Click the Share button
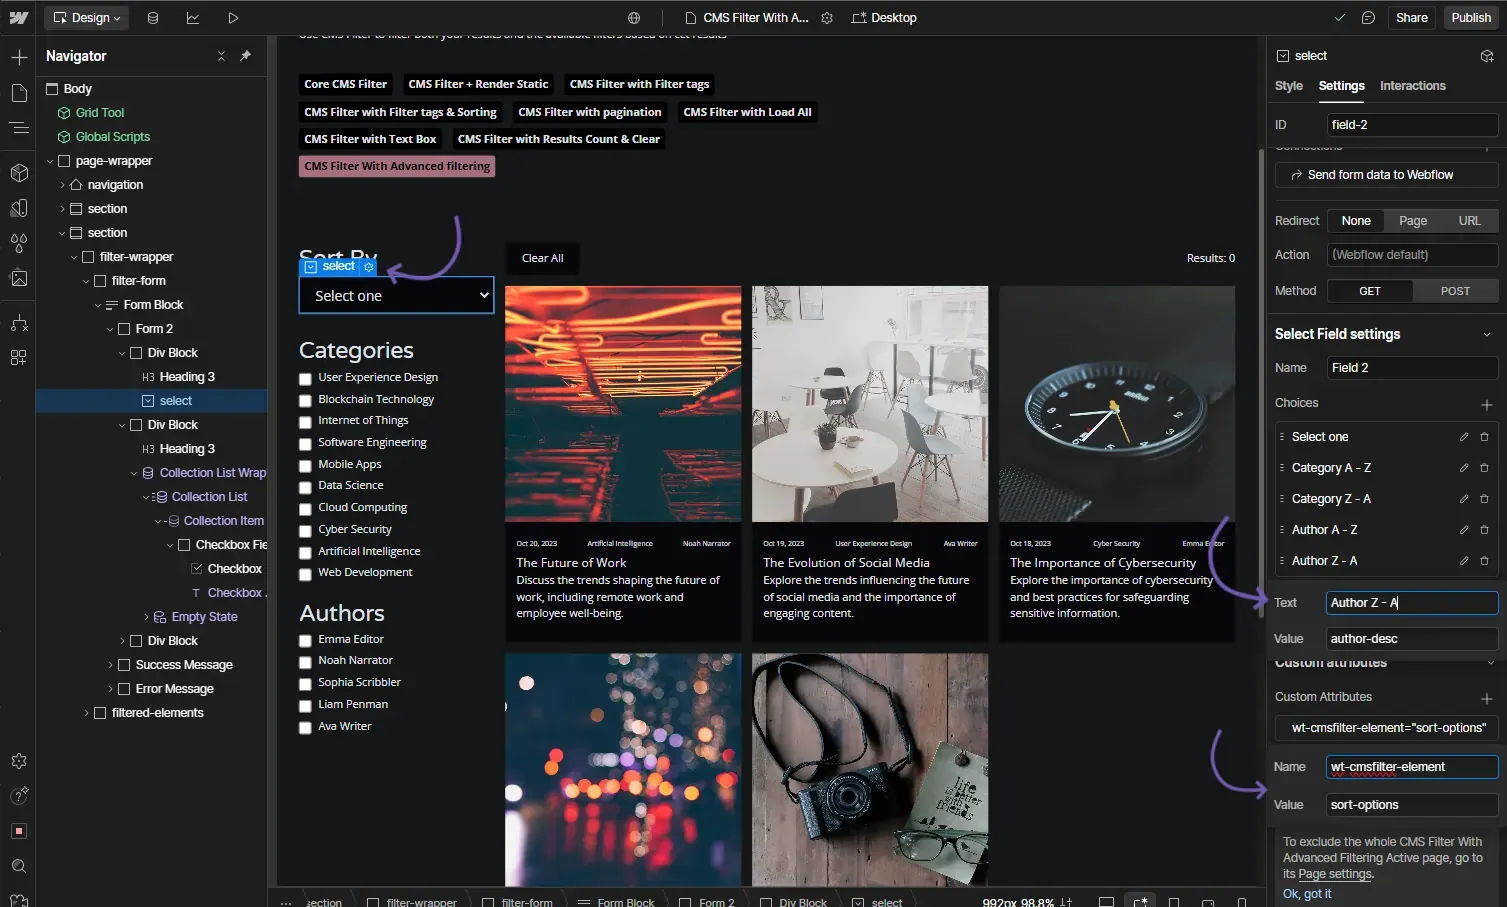This screenshot has width=1507, height=907. 1412,18
